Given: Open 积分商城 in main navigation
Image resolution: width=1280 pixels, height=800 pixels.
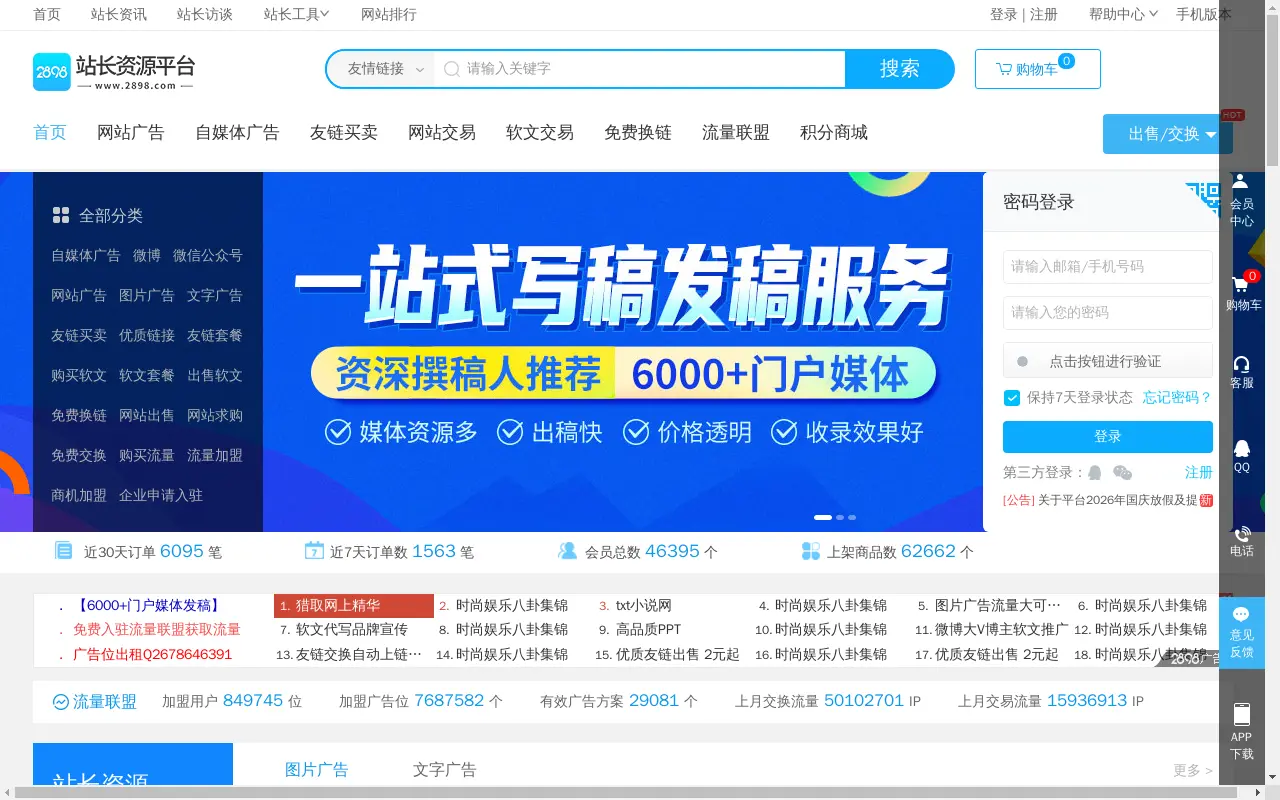Looking at the screenshot, I should pos(834,133).
